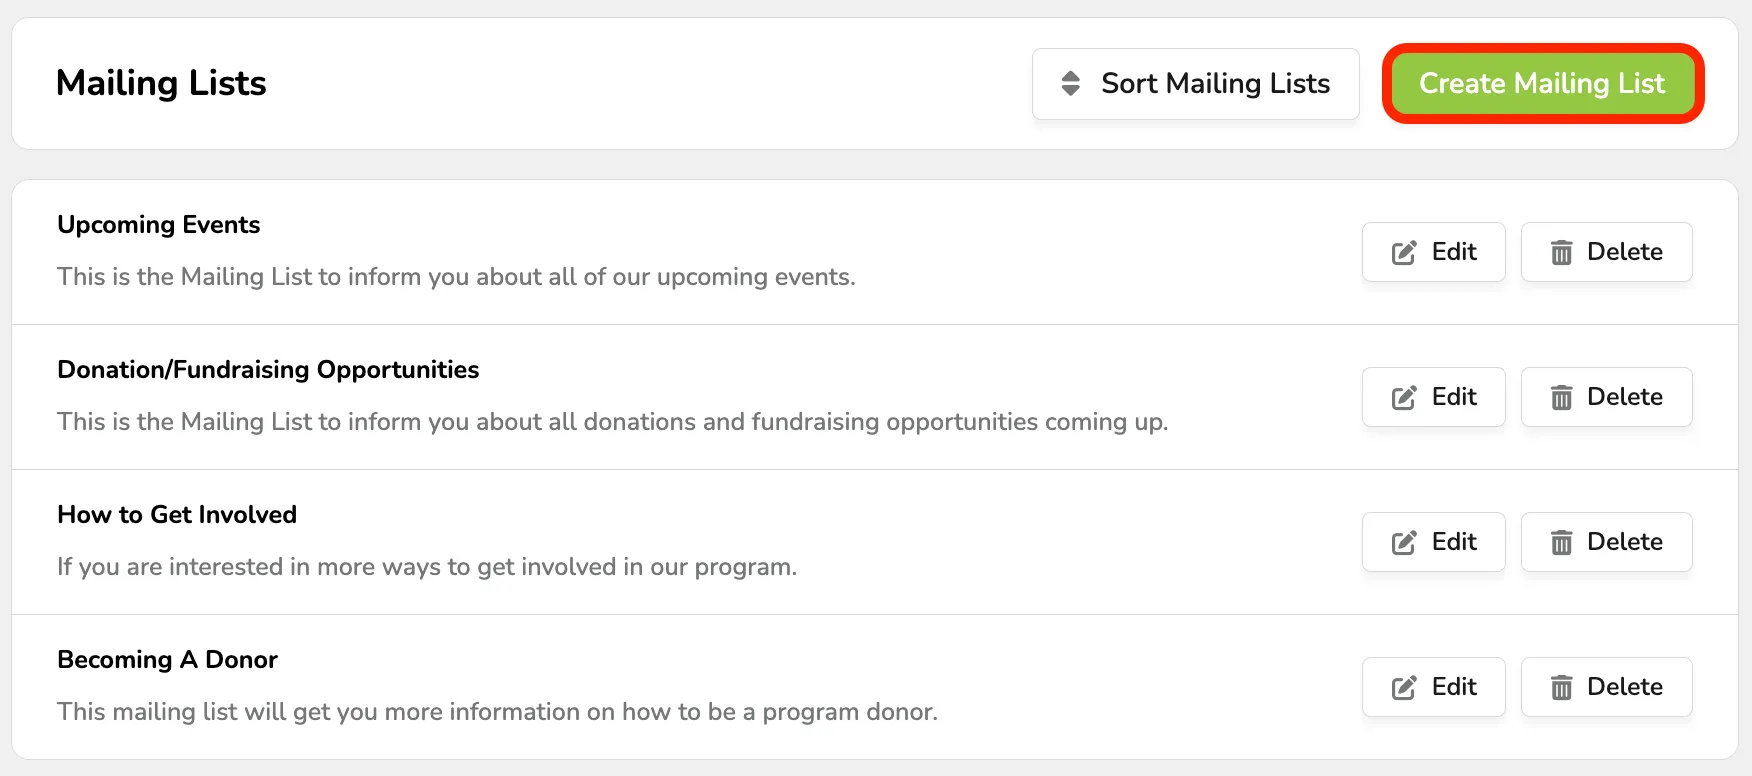Click the trash icon for Upcoming Events
1752x776 pixels.
(x=1561, y=253)
